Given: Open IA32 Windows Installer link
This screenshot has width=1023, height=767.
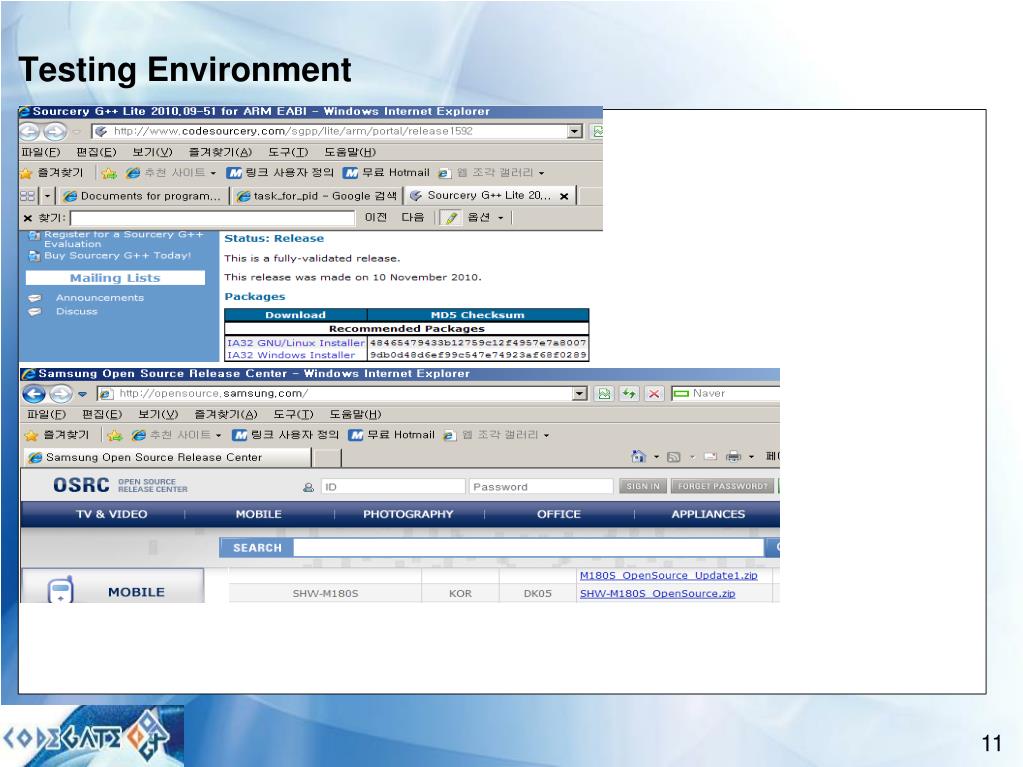Looking at the screenshot, I should click(291, 355).
